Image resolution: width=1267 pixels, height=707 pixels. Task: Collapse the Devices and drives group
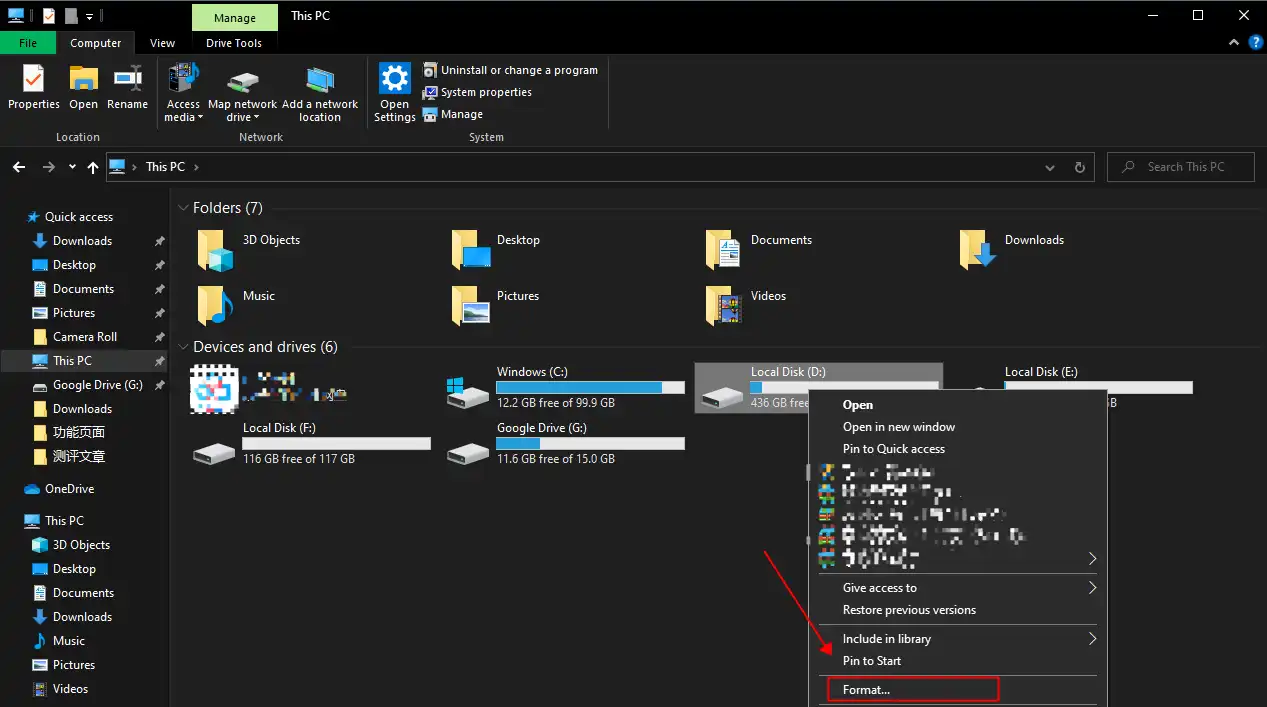pyautogui.click(x=183, y=347)
